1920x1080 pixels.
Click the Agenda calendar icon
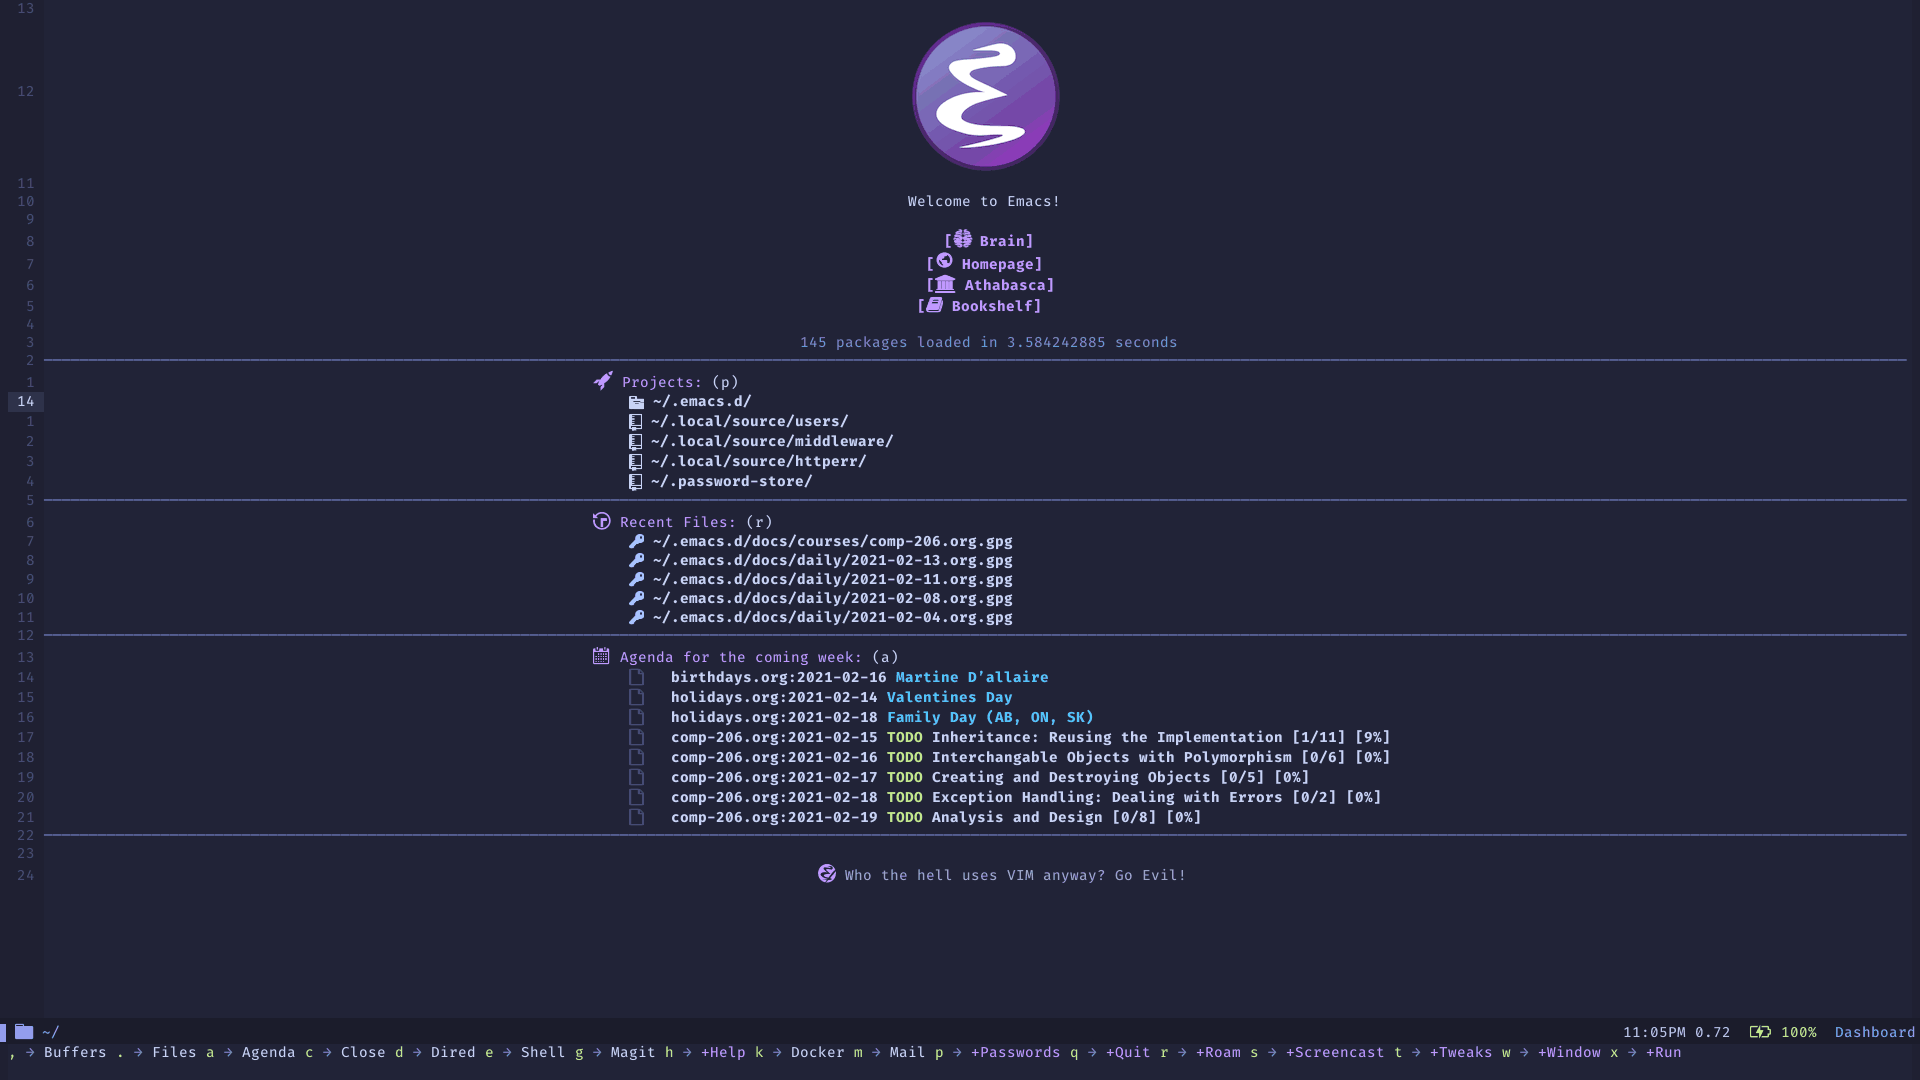pos(600,657)
